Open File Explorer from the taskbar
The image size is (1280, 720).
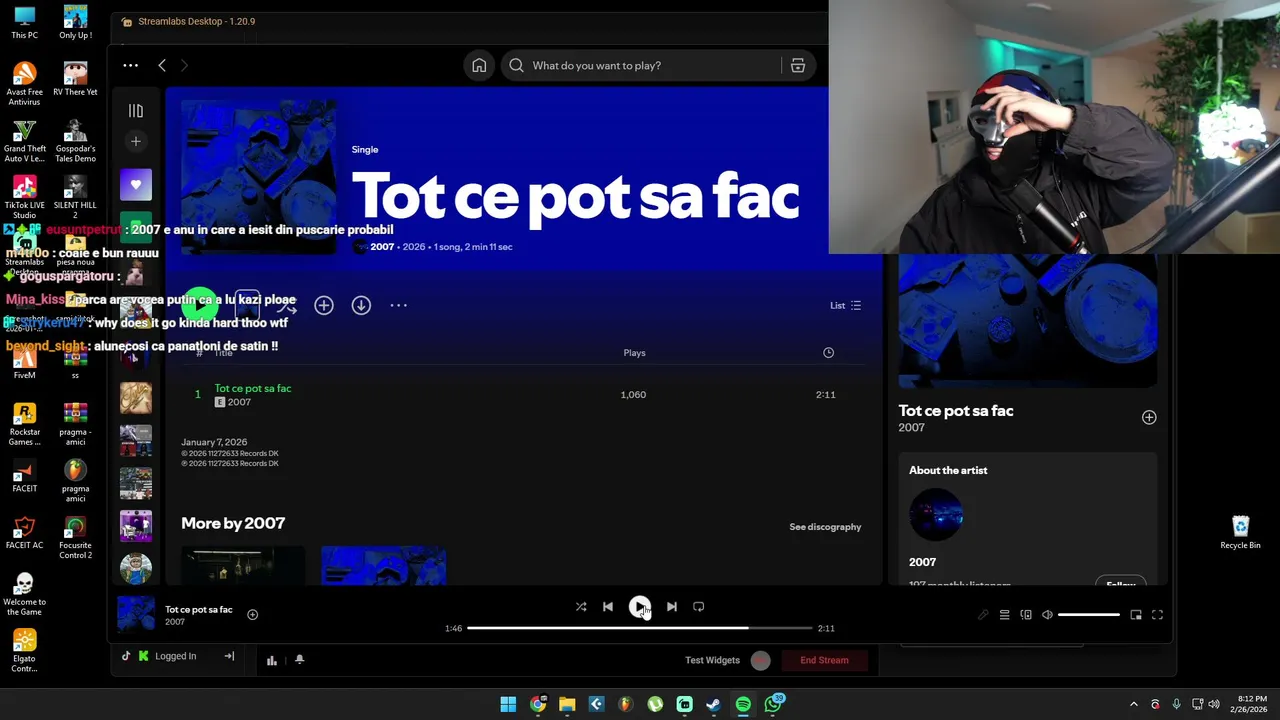tap(567, 705)
